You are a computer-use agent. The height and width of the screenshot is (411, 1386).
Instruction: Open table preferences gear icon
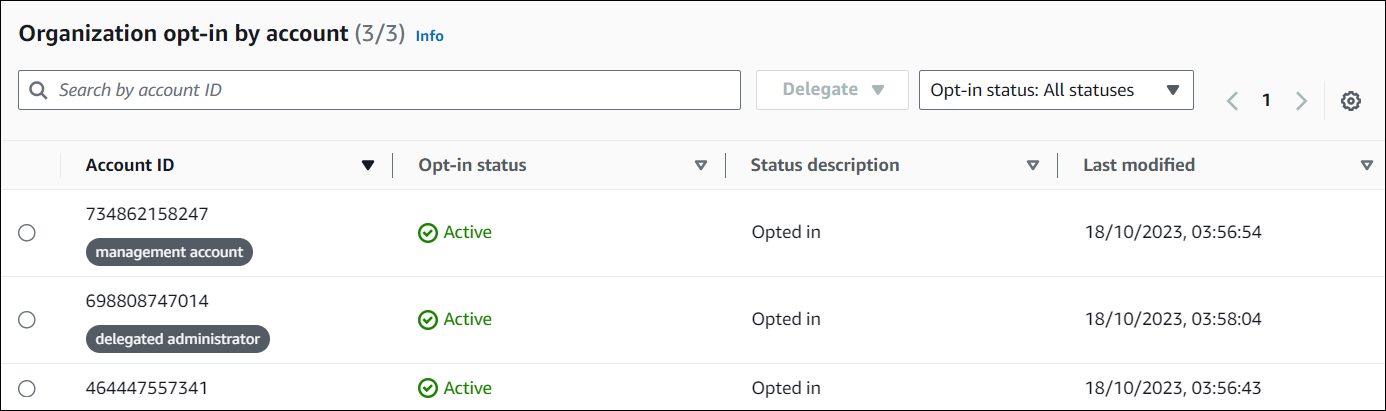[1350, 101]
